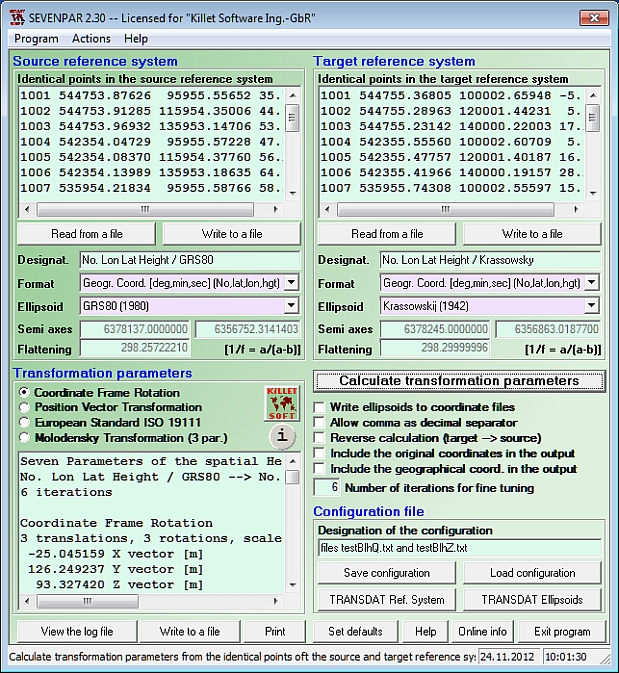Click Exit program button
Screen dimensions: 619x673
coord(562,631)
